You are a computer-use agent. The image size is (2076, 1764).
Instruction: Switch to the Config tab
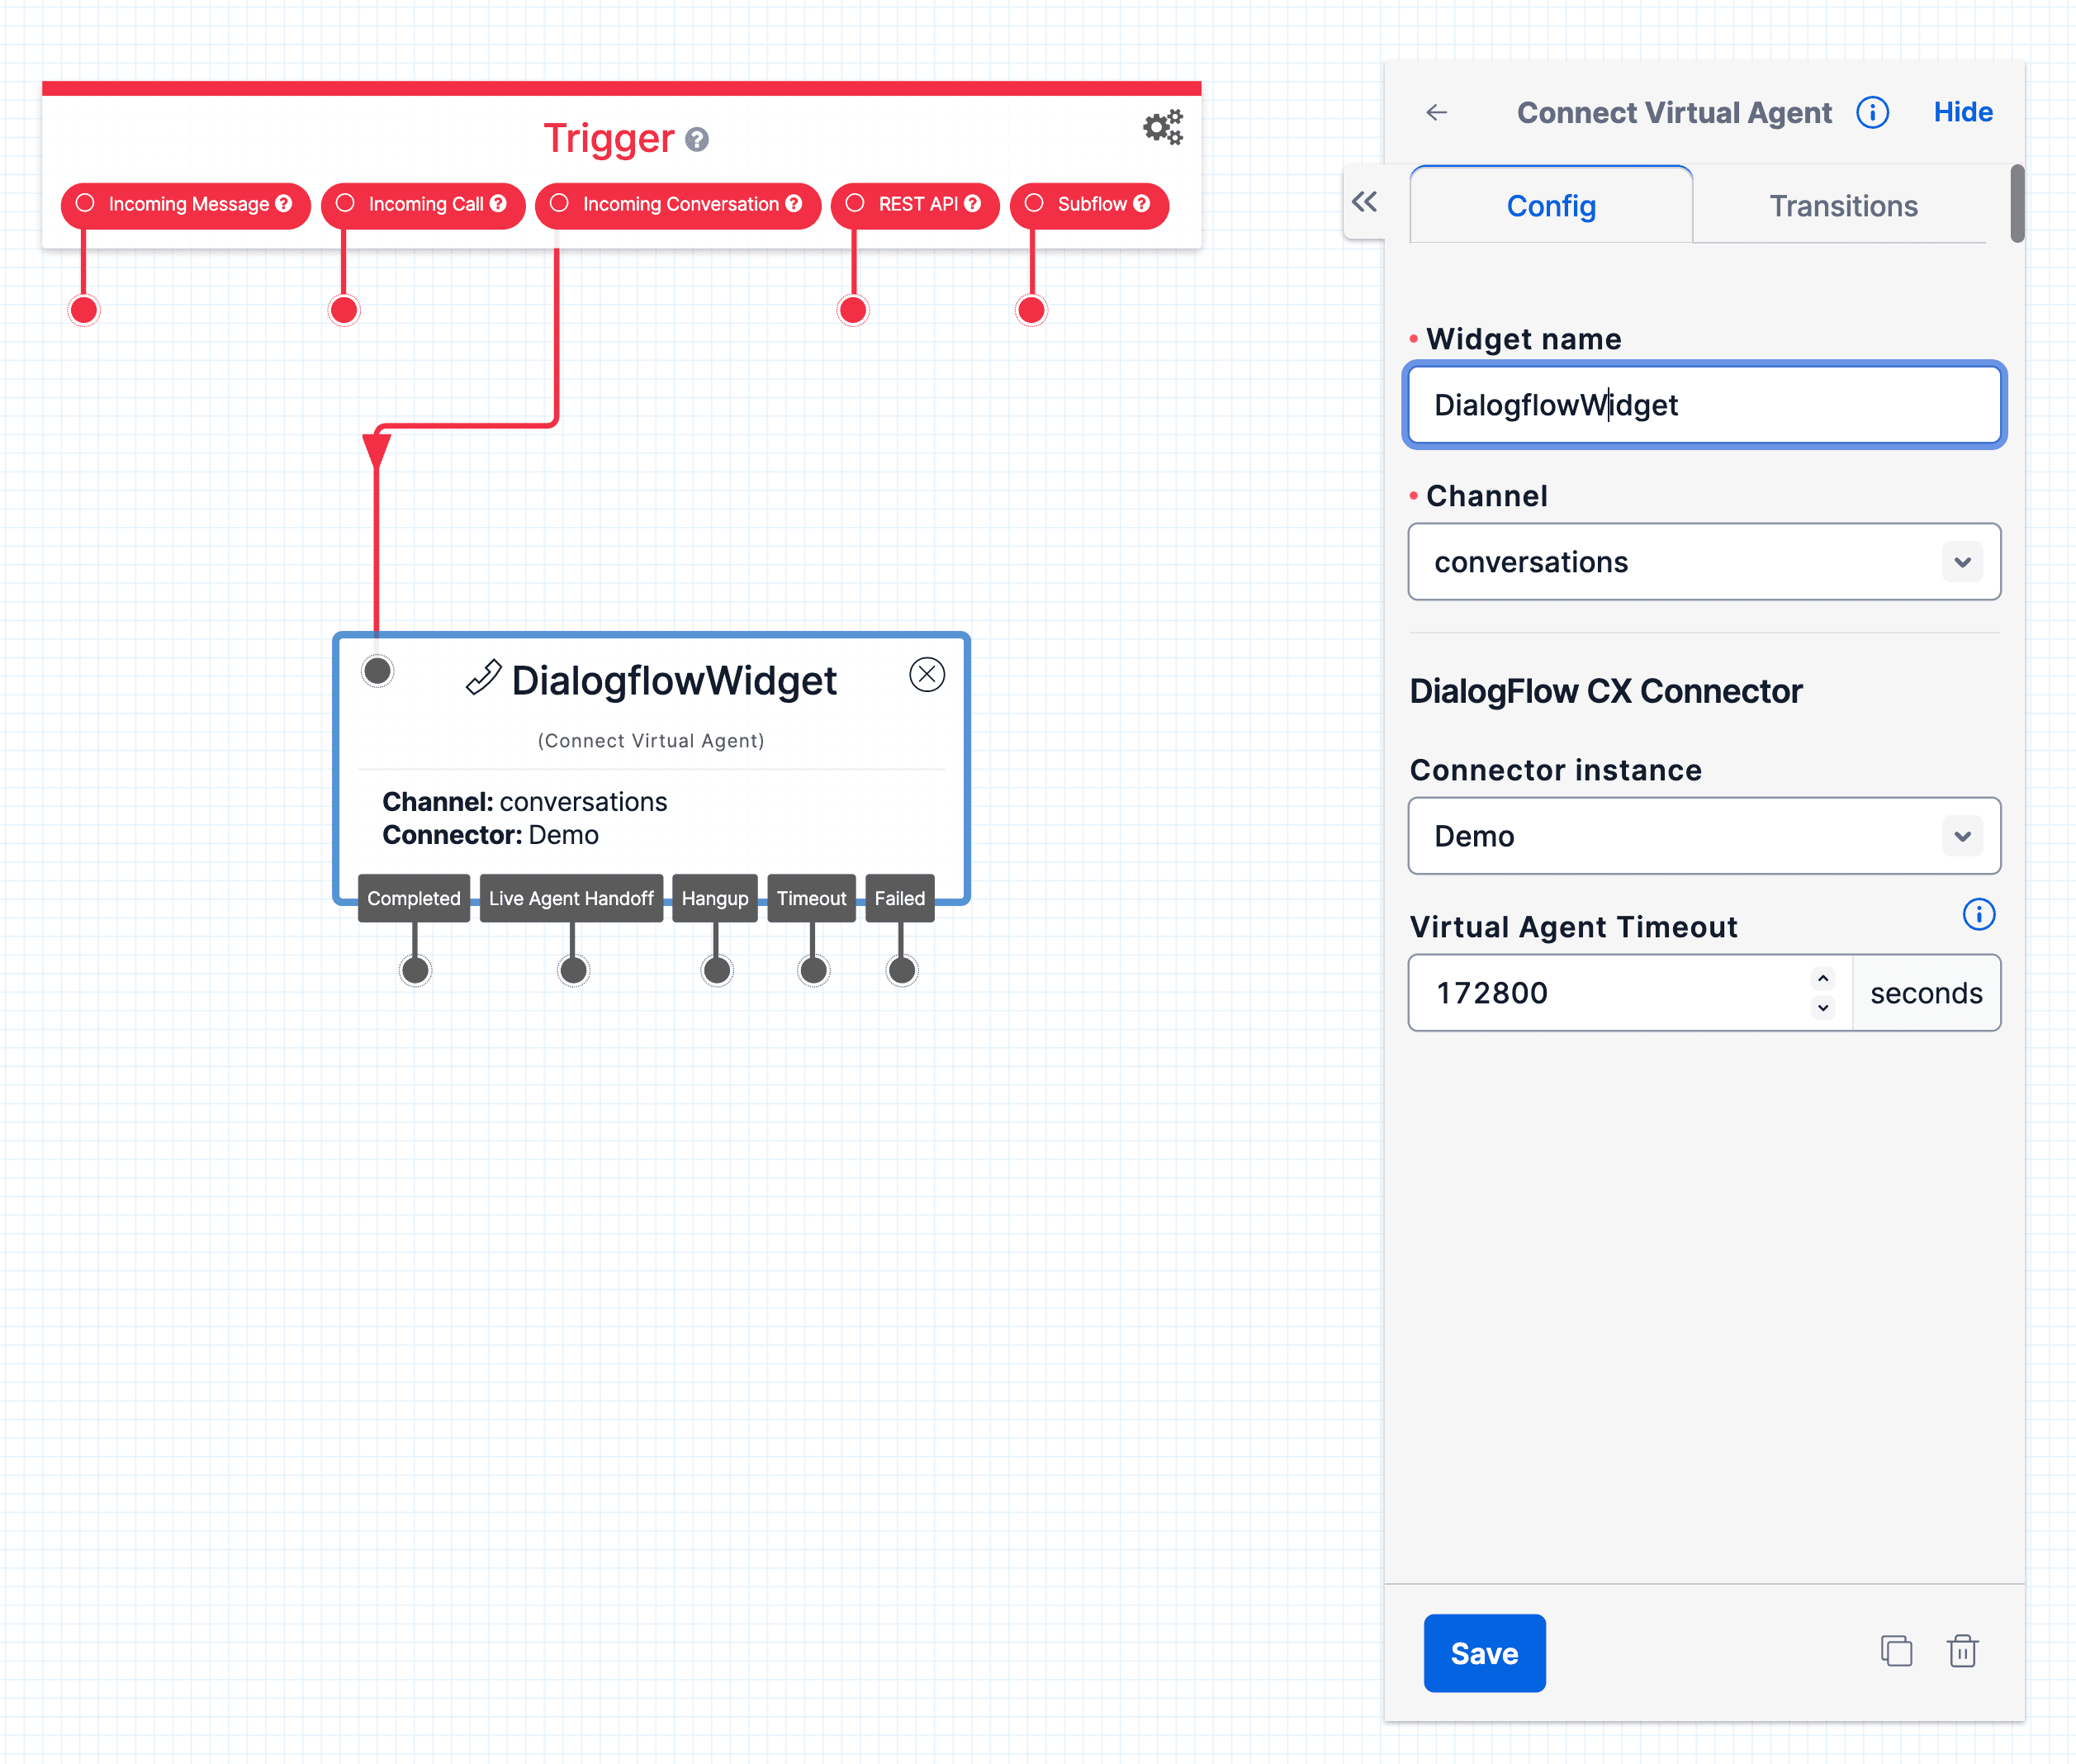point(1551,206)
